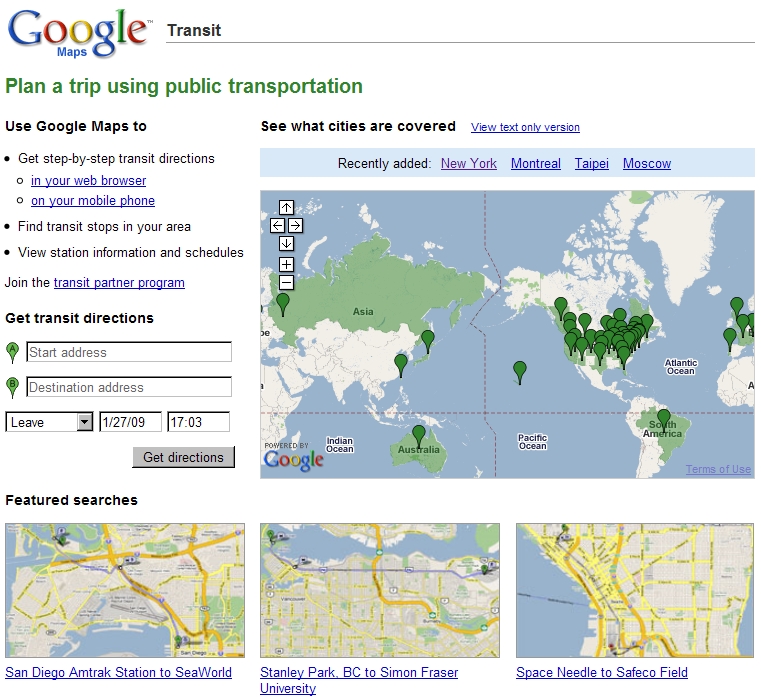This screenshot has height=697, width=761.
Task: Pan the map right with the arrow
Action: [x=296, y=226]
